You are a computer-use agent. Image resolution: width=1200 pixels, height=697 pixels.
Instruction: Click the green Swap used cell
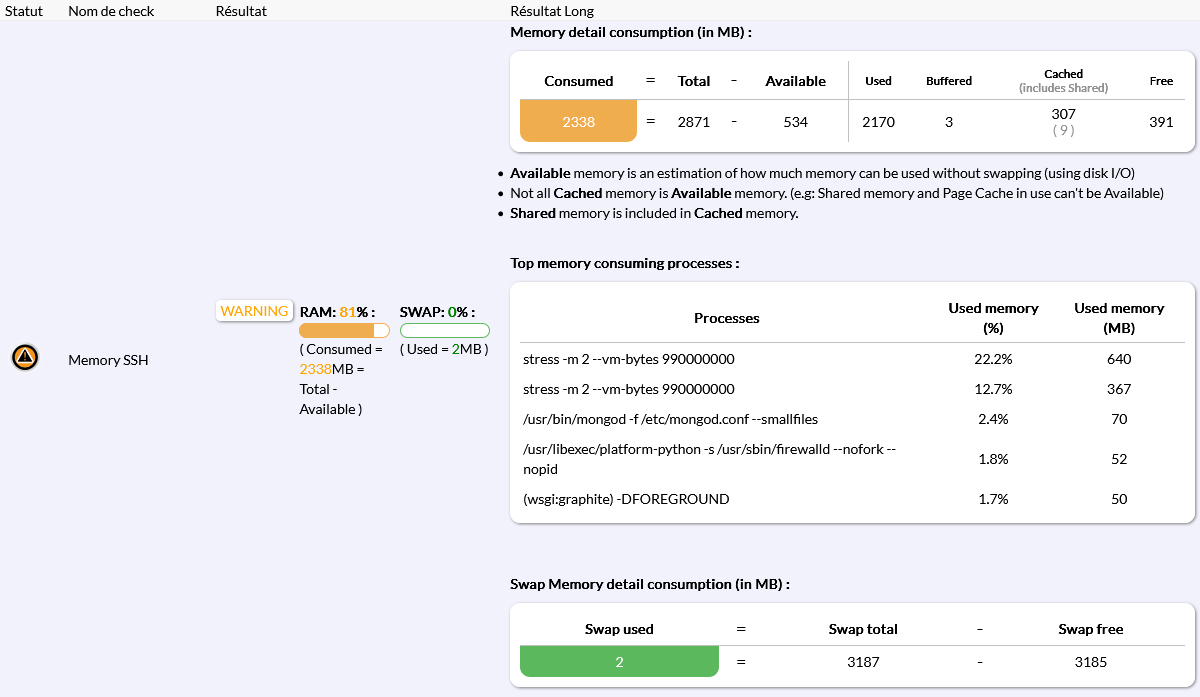coord(619,662)
